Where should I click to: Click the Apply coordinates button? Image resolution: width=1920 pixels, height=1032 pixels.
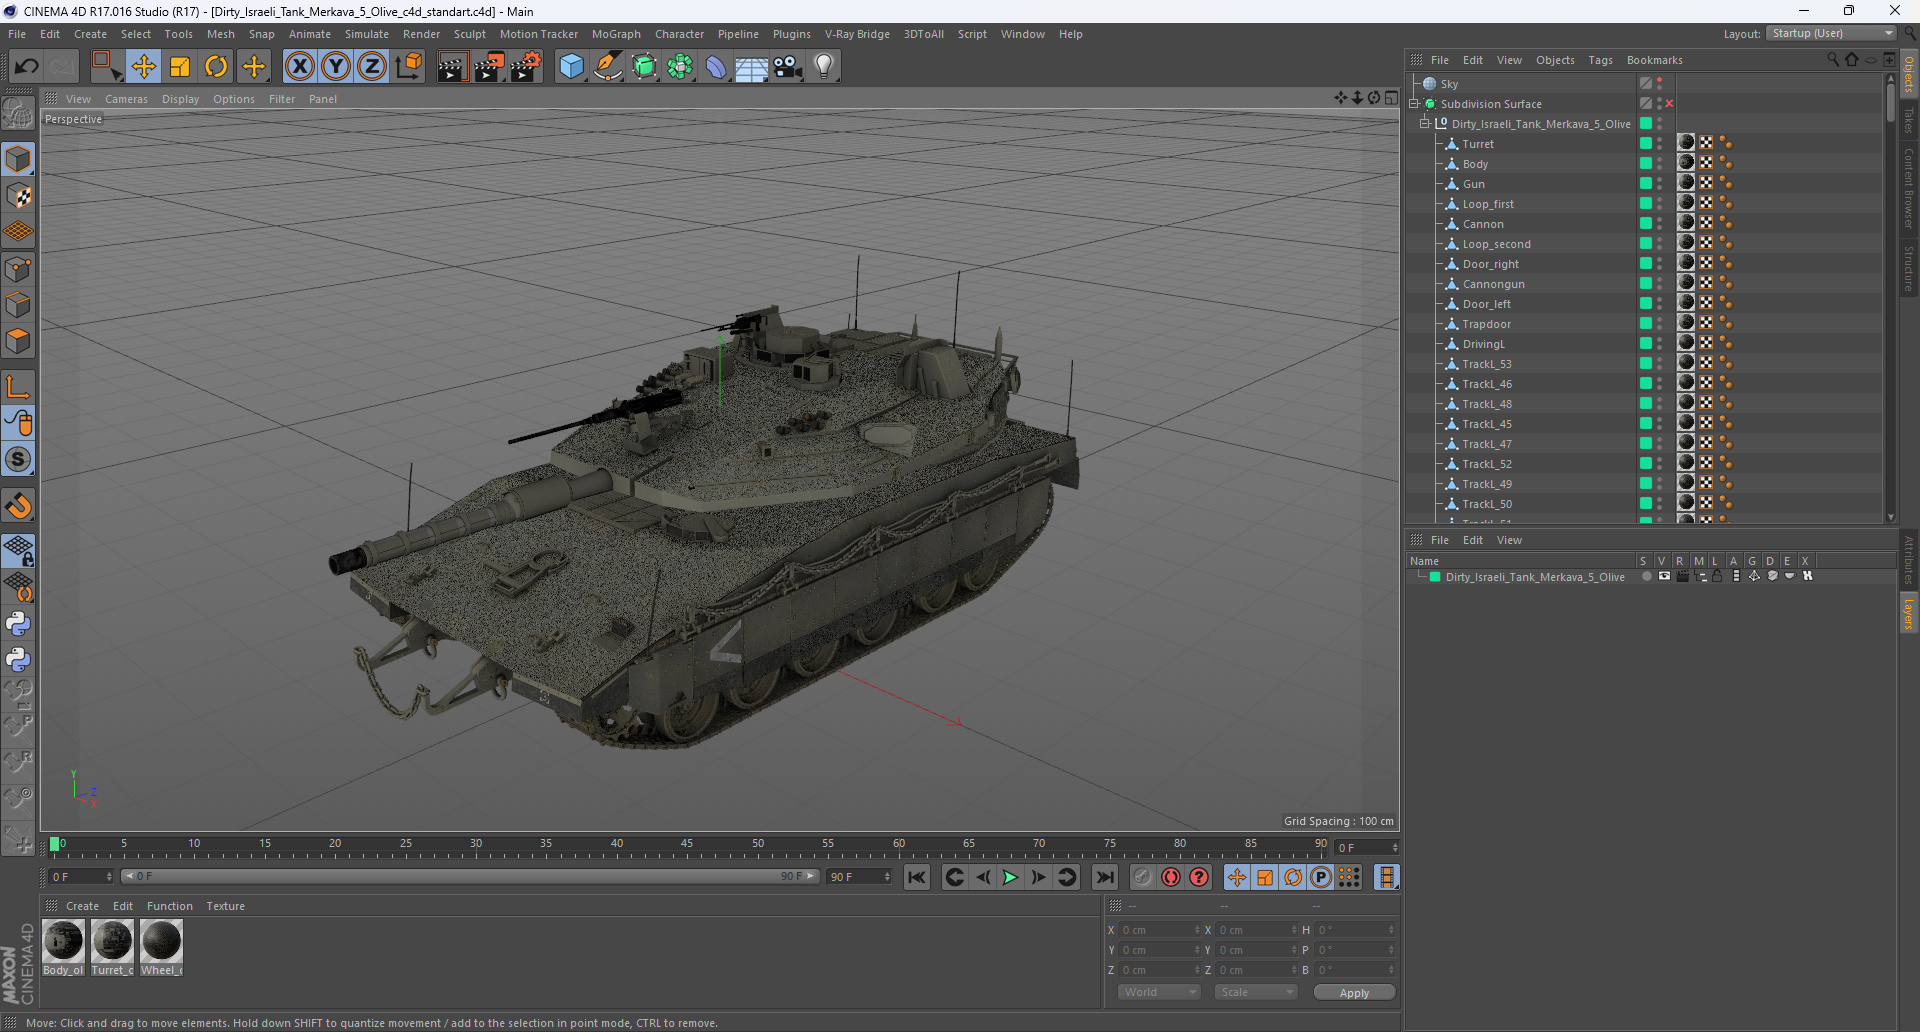point(1354,993)
